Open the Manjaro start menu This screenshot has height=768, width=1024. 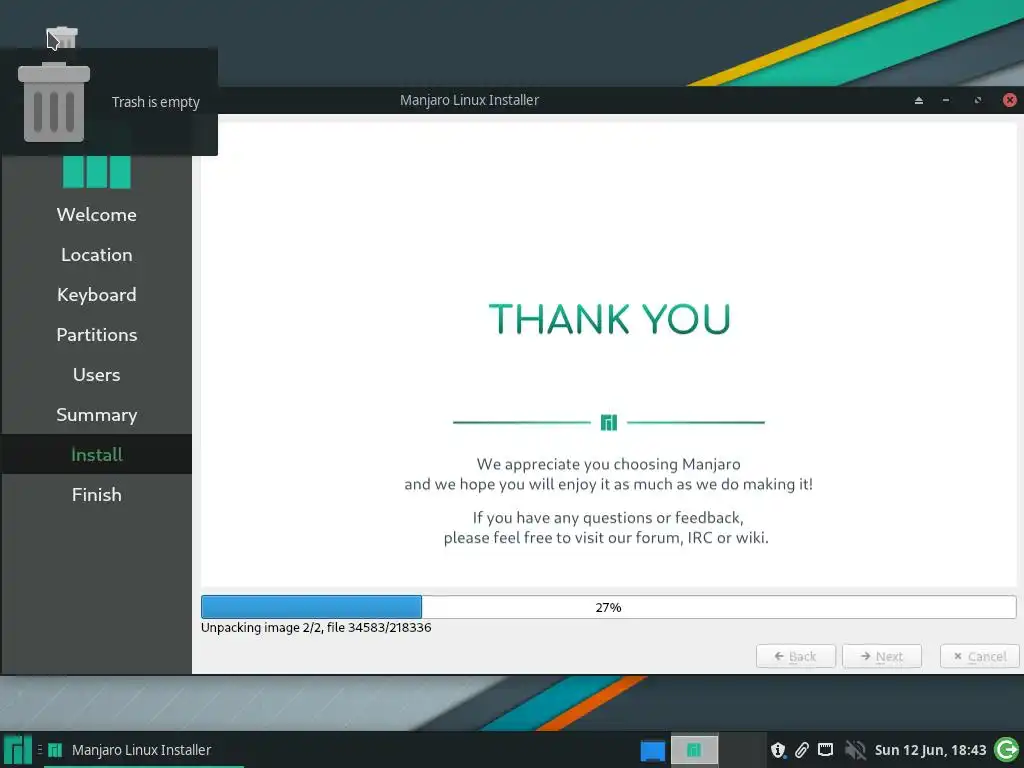(17, 750)
